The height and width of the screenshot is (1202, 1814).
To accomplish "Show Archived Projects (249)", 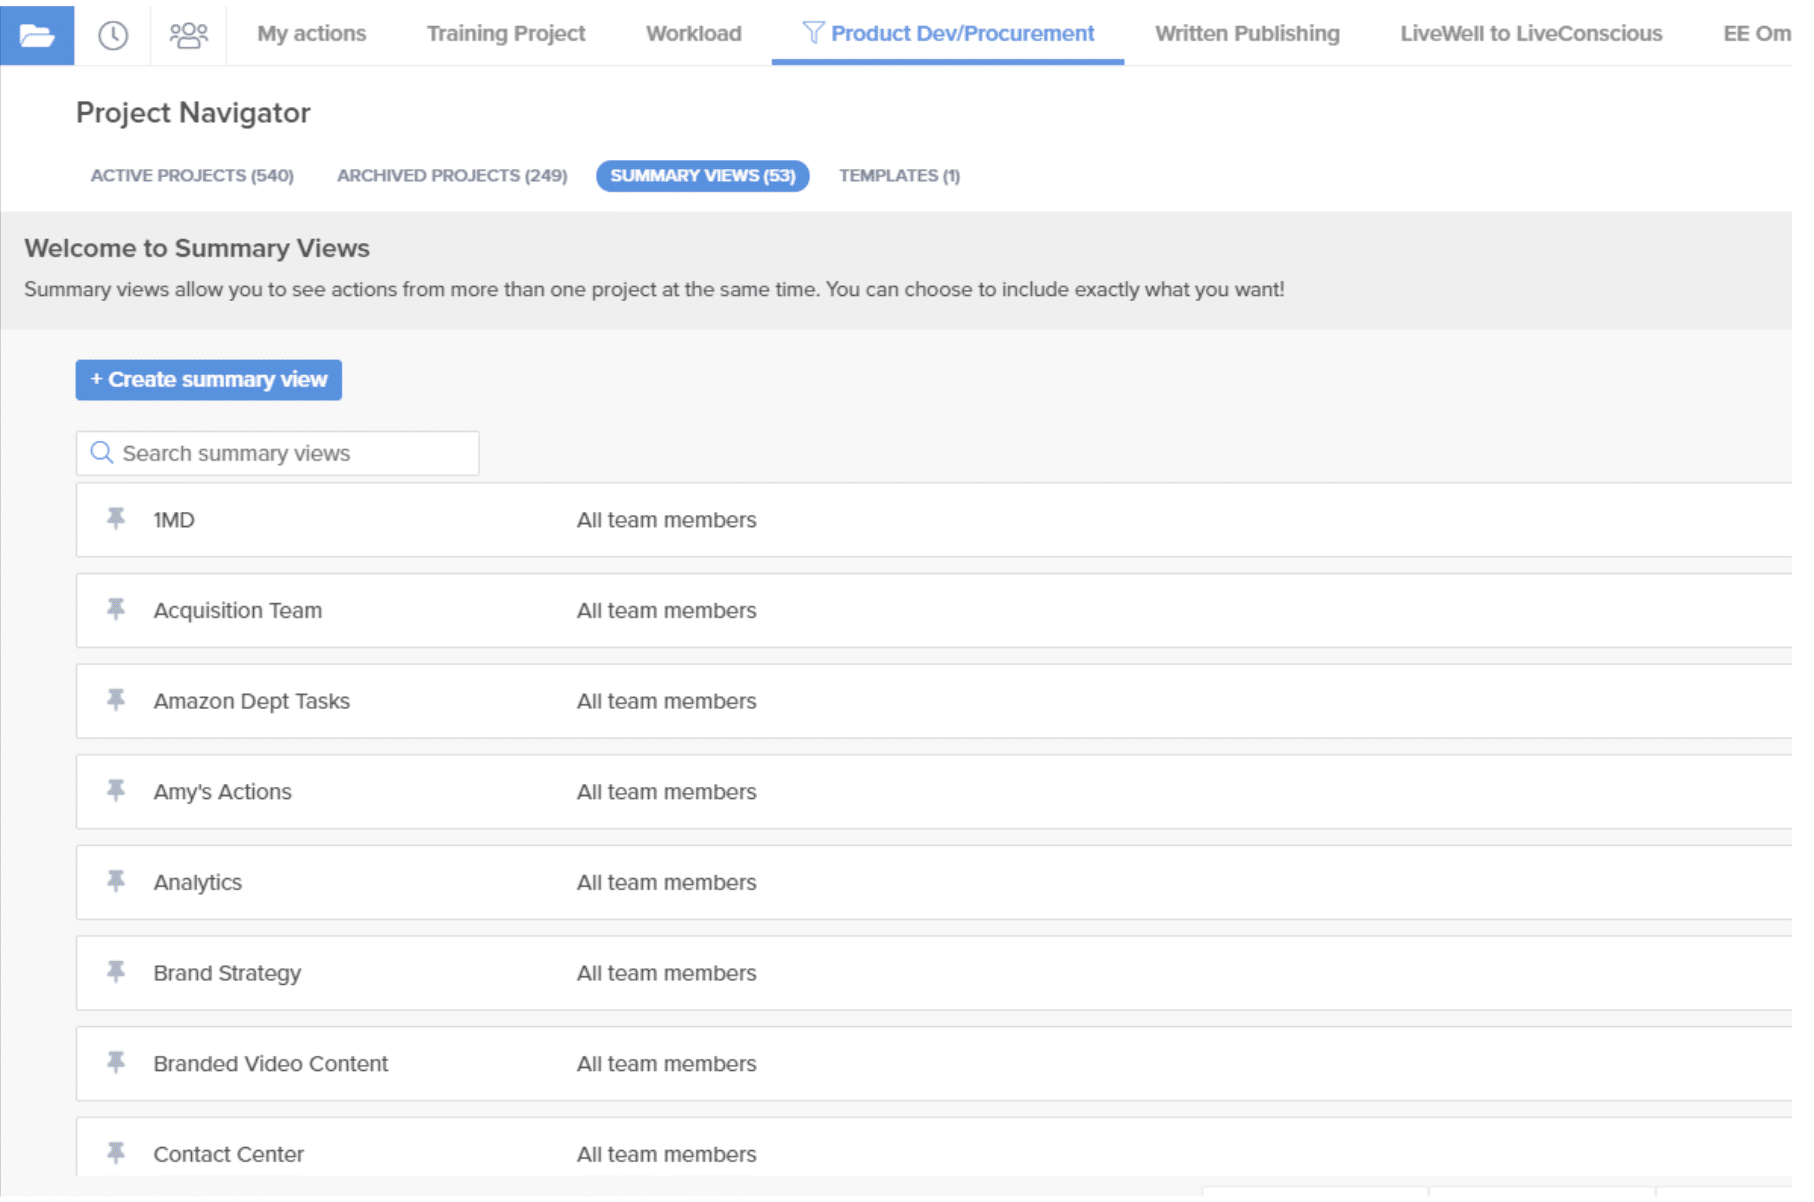I will (452, 176).
